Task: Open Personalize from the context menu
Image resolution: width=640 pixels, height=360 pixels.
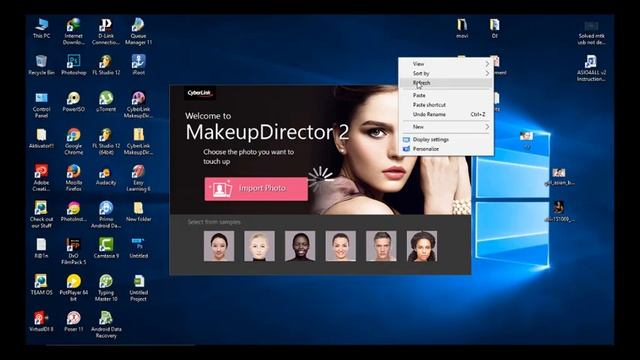Action: tap(446, 149)
